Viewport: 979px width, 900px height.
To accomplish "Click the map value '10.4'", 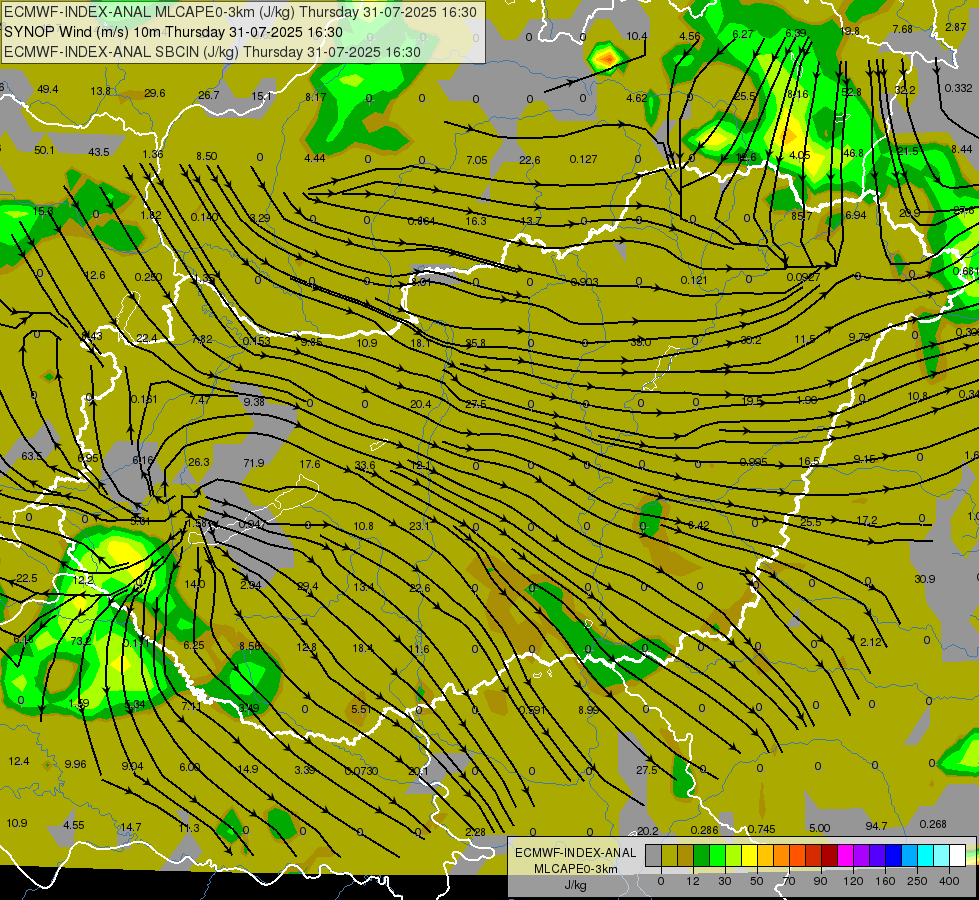I will [x=636, y=36].
